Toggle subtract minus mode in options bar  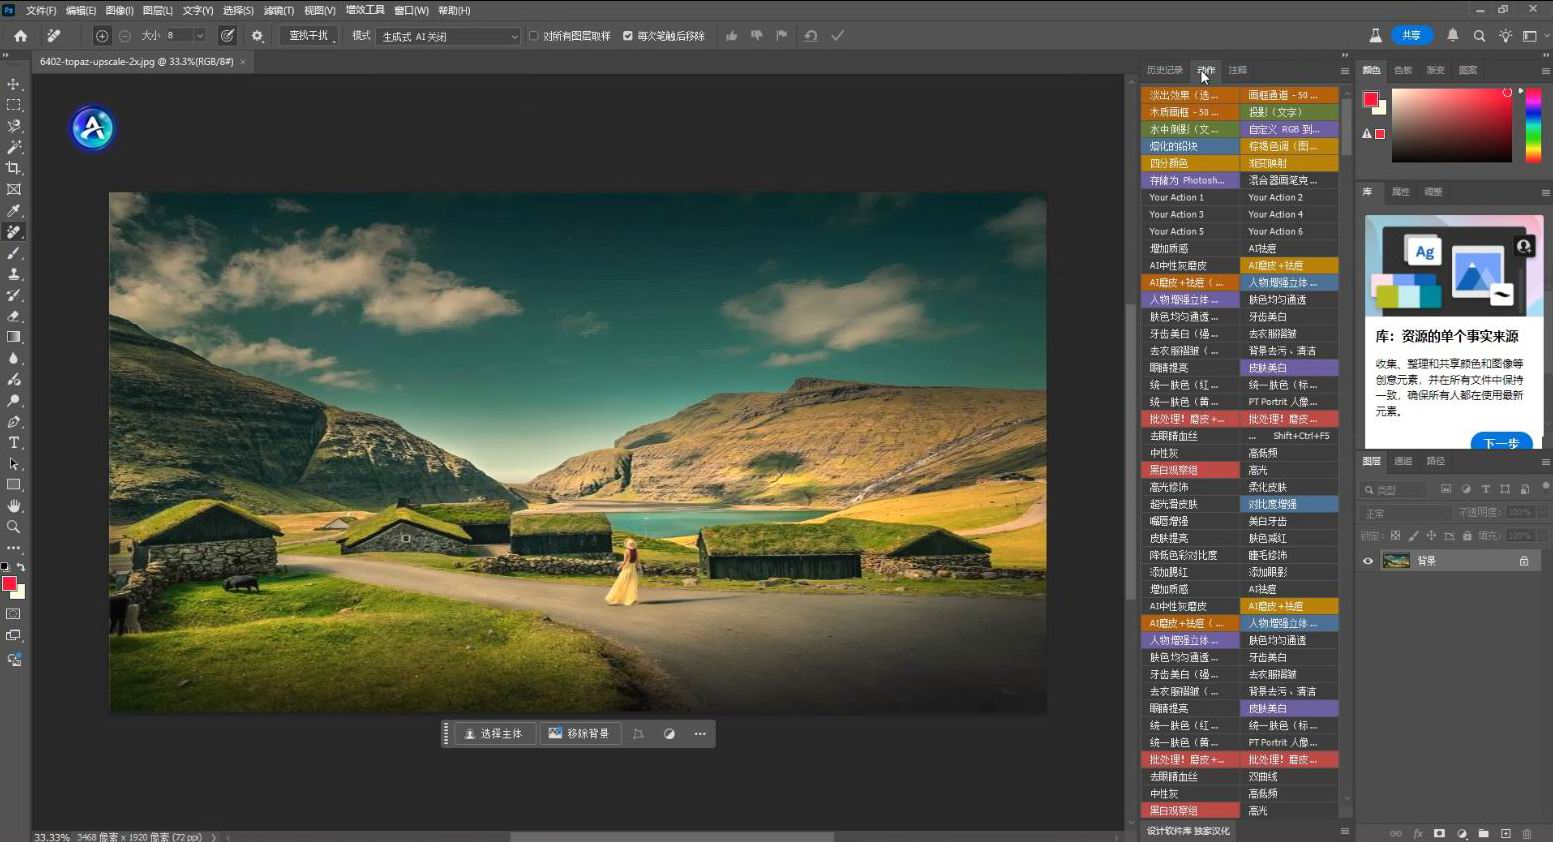click(125, 36)
